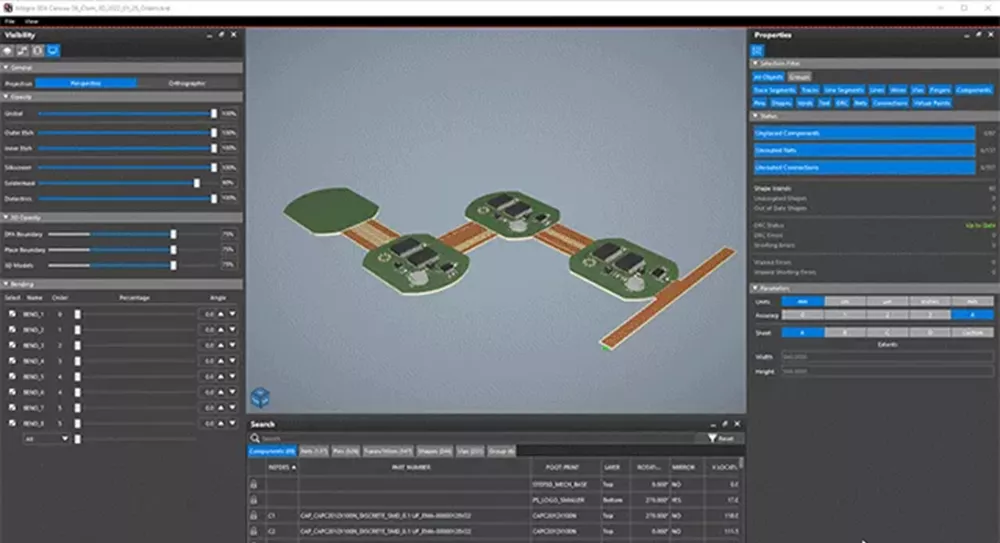This screenshot has height=543, width=1000.
Task: Click the Unplaced Components status button
Action: [864, 133]
